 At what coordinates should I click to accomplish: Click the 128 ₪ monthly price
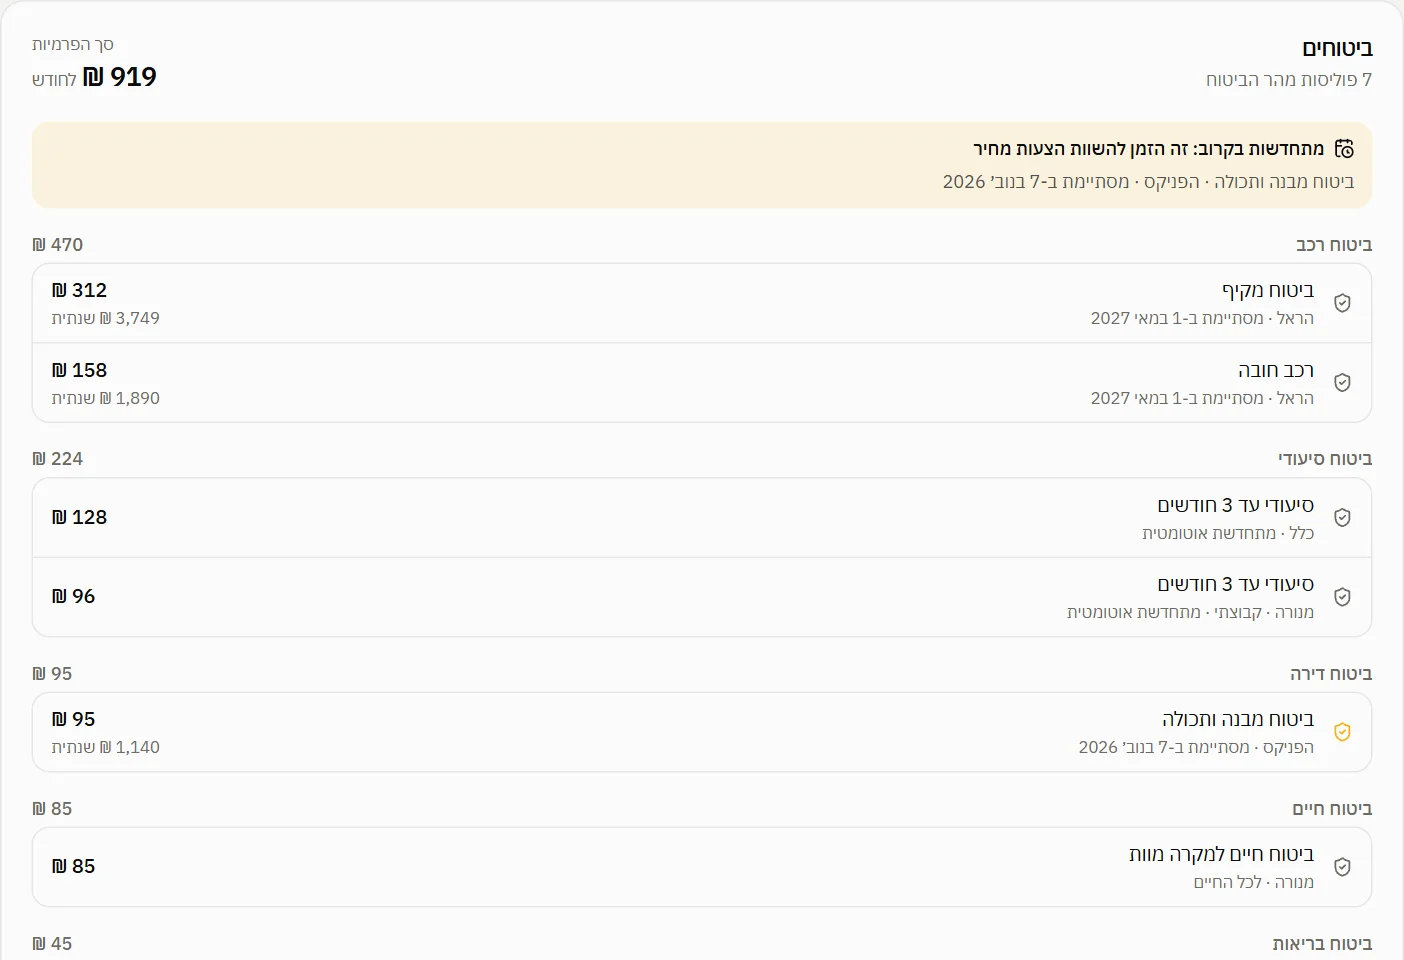click(x=79, y=517)
